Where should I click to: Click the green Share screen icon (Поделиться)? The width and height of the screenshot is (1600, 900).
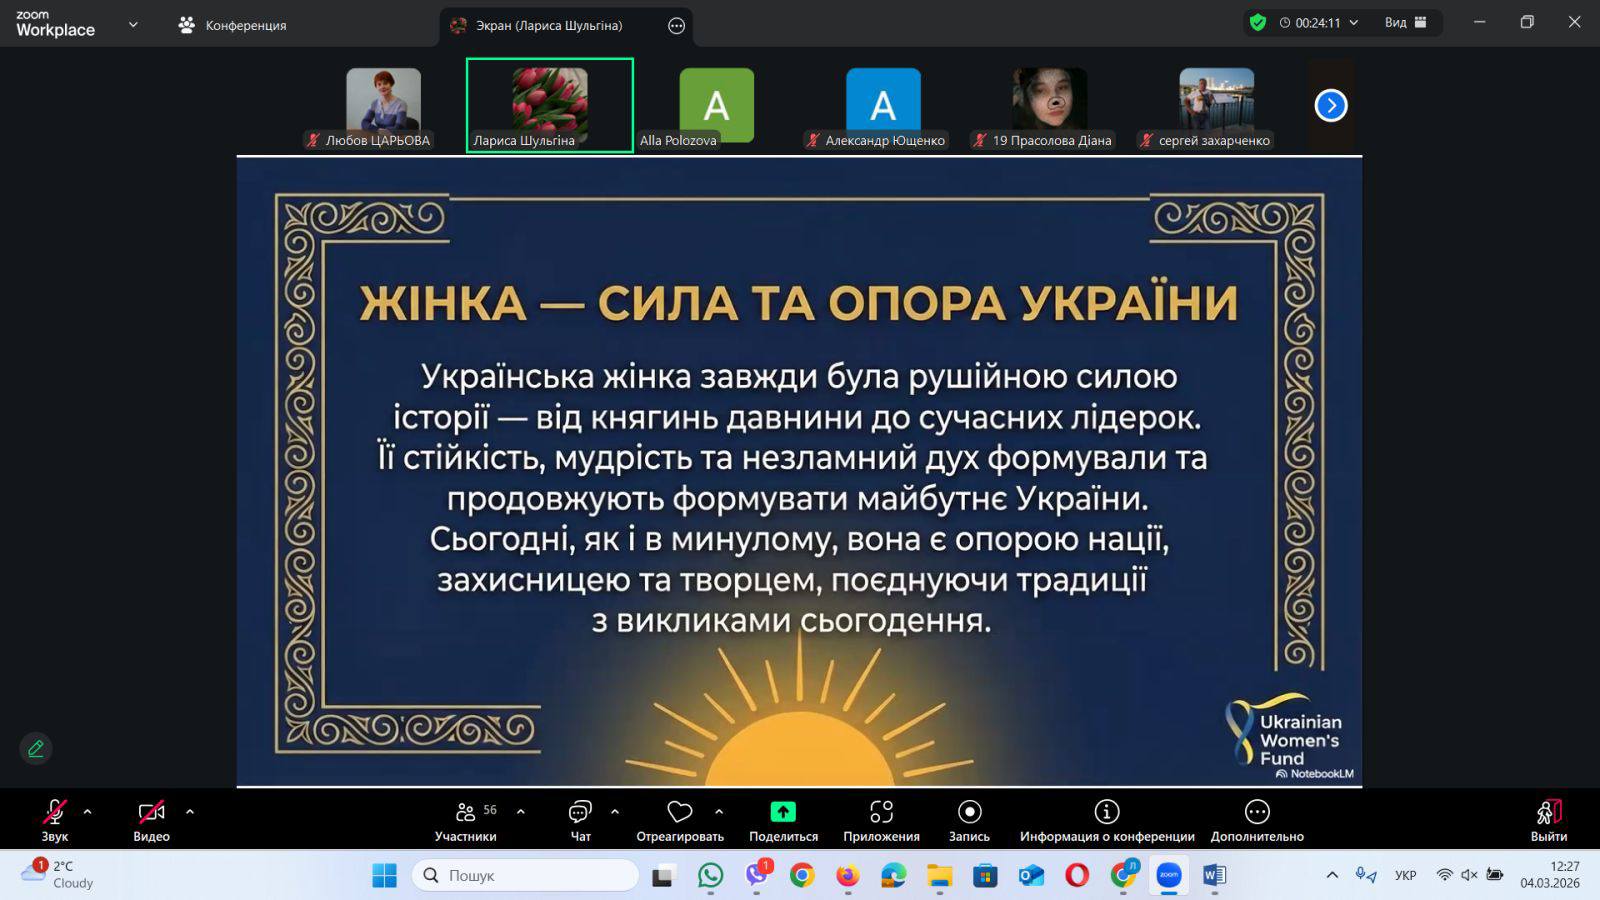783,812
